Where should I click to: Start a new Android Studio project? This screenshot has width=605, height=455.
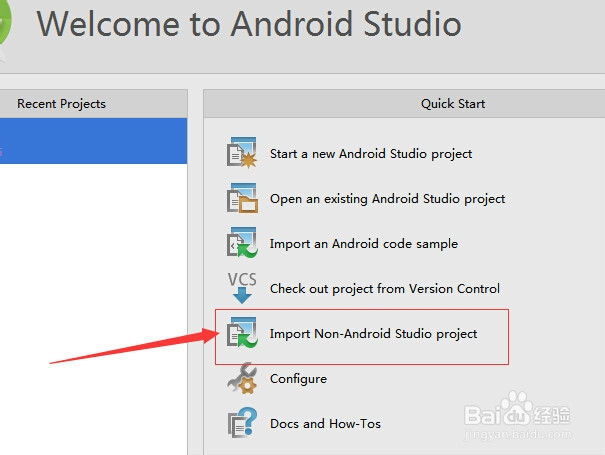tap(371, 154)
